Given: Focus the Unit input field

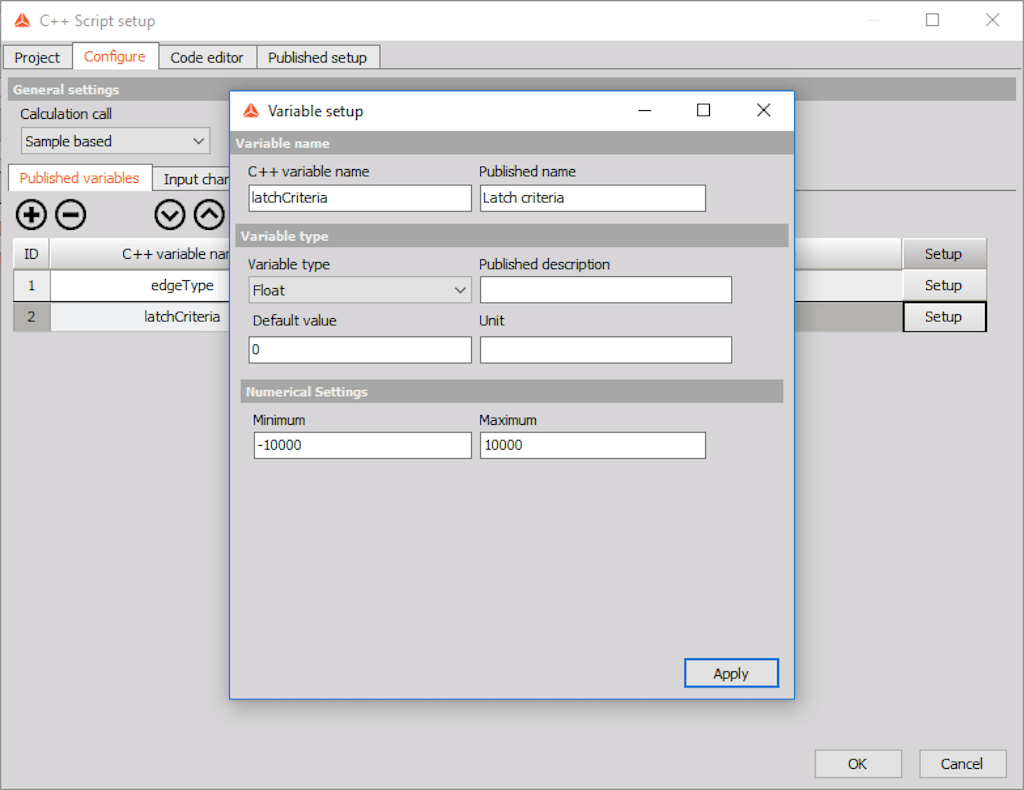Looking at the screenshot, I should click(x=605, y=350).
